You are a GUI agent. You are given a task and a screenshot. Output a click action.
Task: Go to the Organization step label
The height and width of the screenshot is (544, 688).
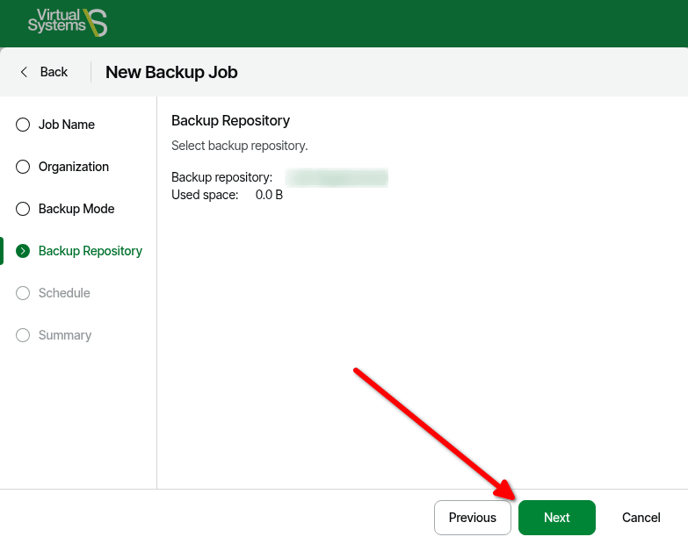click(x=73, y=167)
